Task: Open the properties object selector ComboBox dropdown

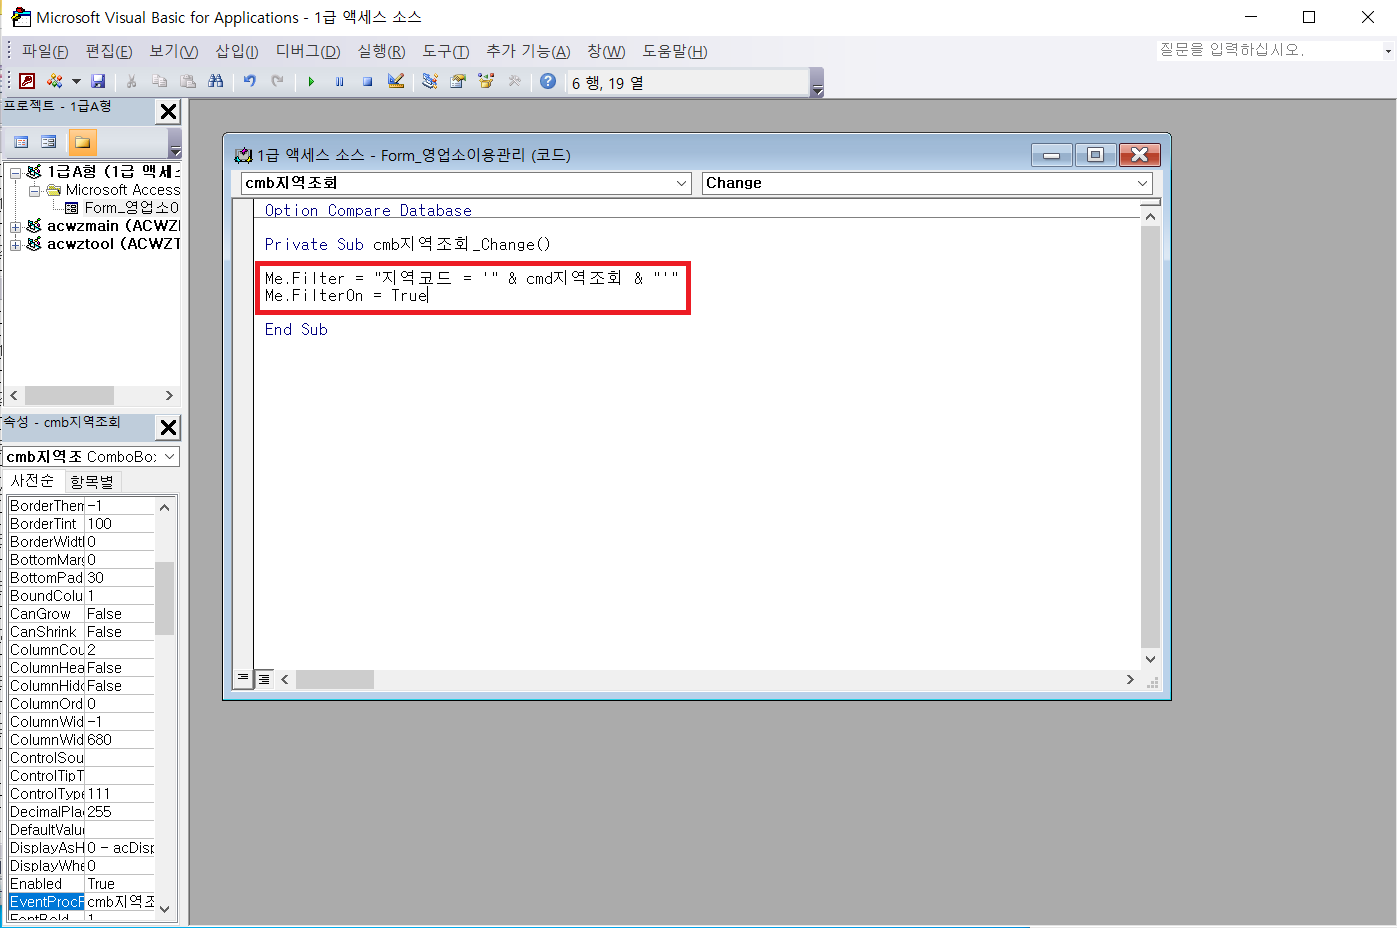Action: point(170,456)
